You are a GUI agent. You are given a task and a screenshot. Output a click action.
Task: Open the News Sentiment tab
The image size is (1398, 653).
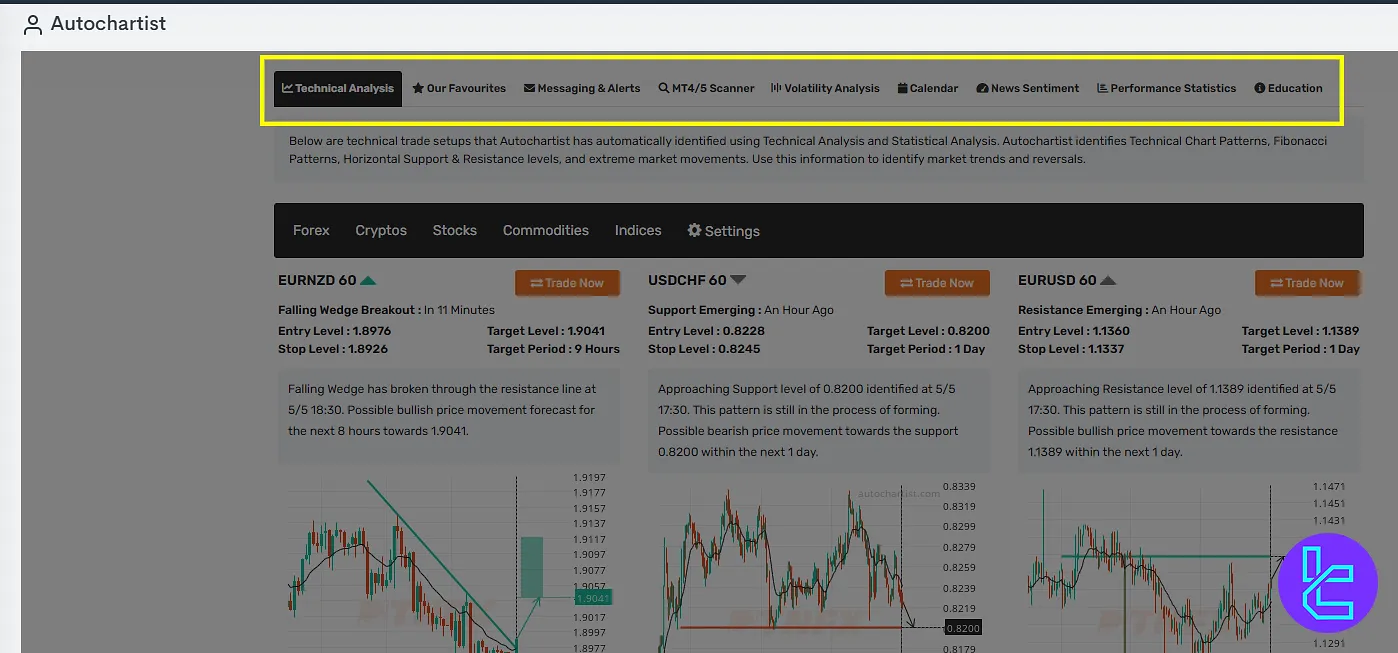pyautogui.click(x=1028, y=88)
